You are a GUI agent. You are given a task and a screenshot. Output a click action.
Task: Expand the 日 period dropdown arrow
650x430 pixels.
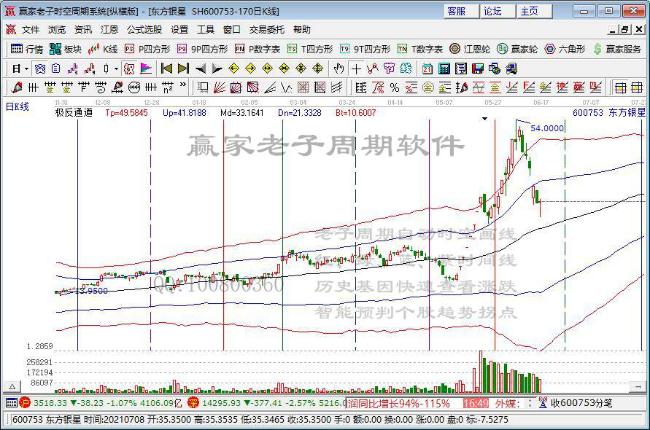(x=27, y=69)
